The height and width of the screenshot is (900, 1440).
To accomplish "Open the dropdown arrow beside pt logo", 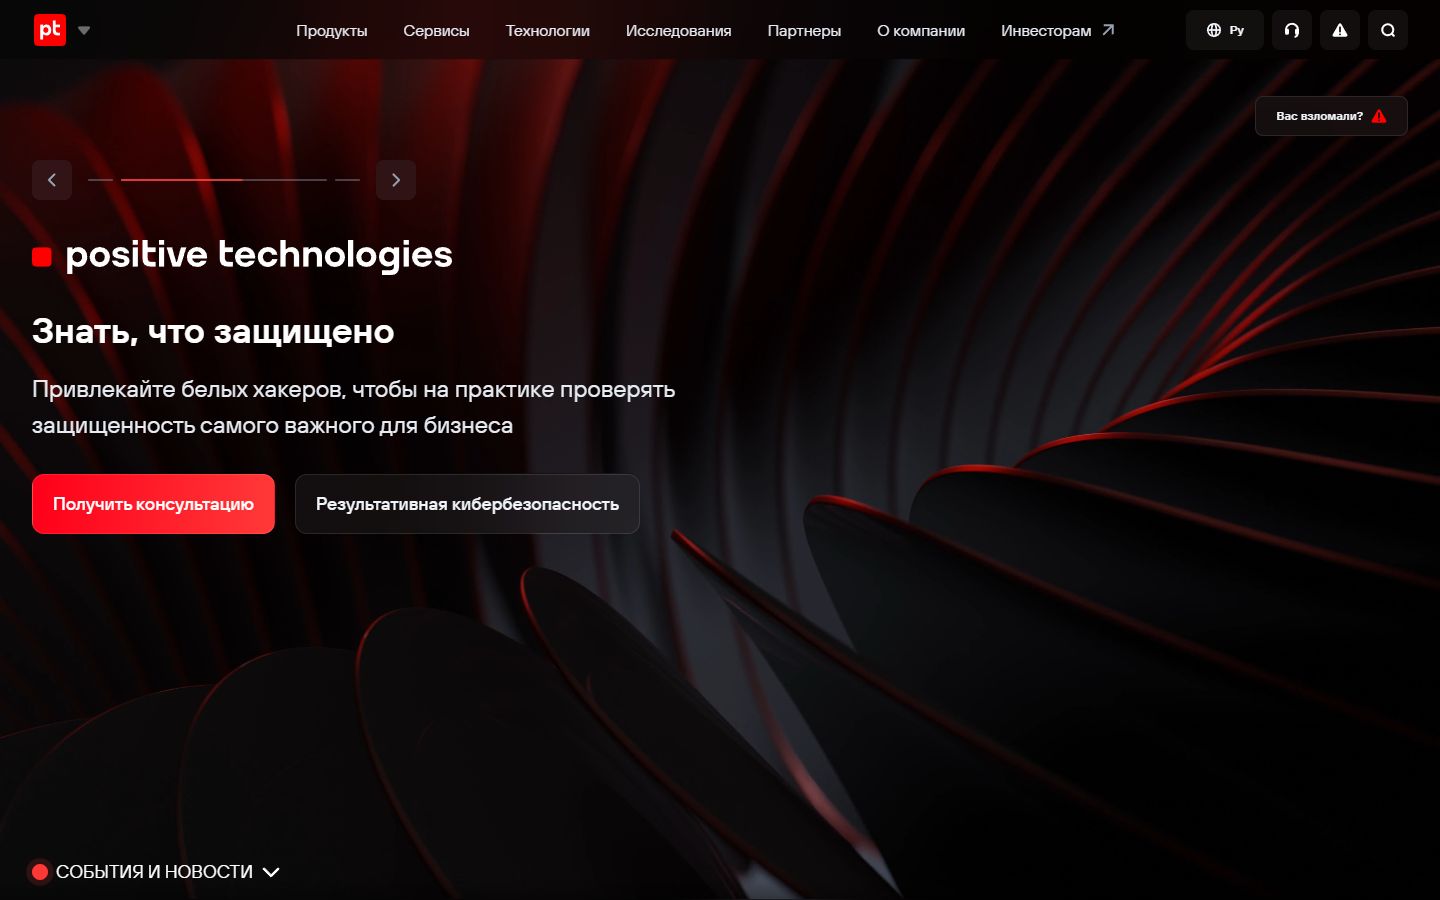I will [84, 30].
